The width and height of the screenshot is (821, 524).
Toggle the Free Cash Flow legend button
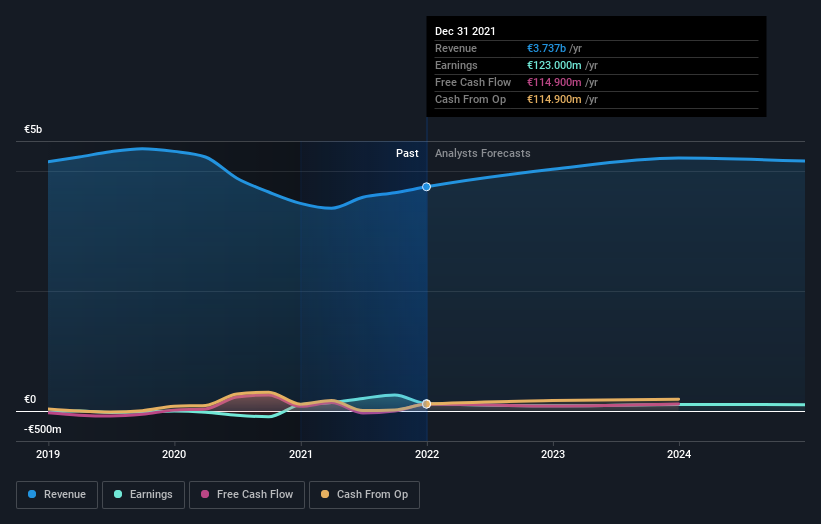click(247, 495)
